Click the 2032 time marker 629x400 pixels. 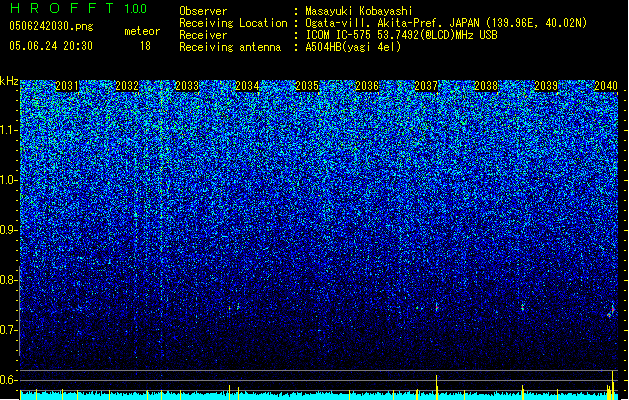pos(127,86)
